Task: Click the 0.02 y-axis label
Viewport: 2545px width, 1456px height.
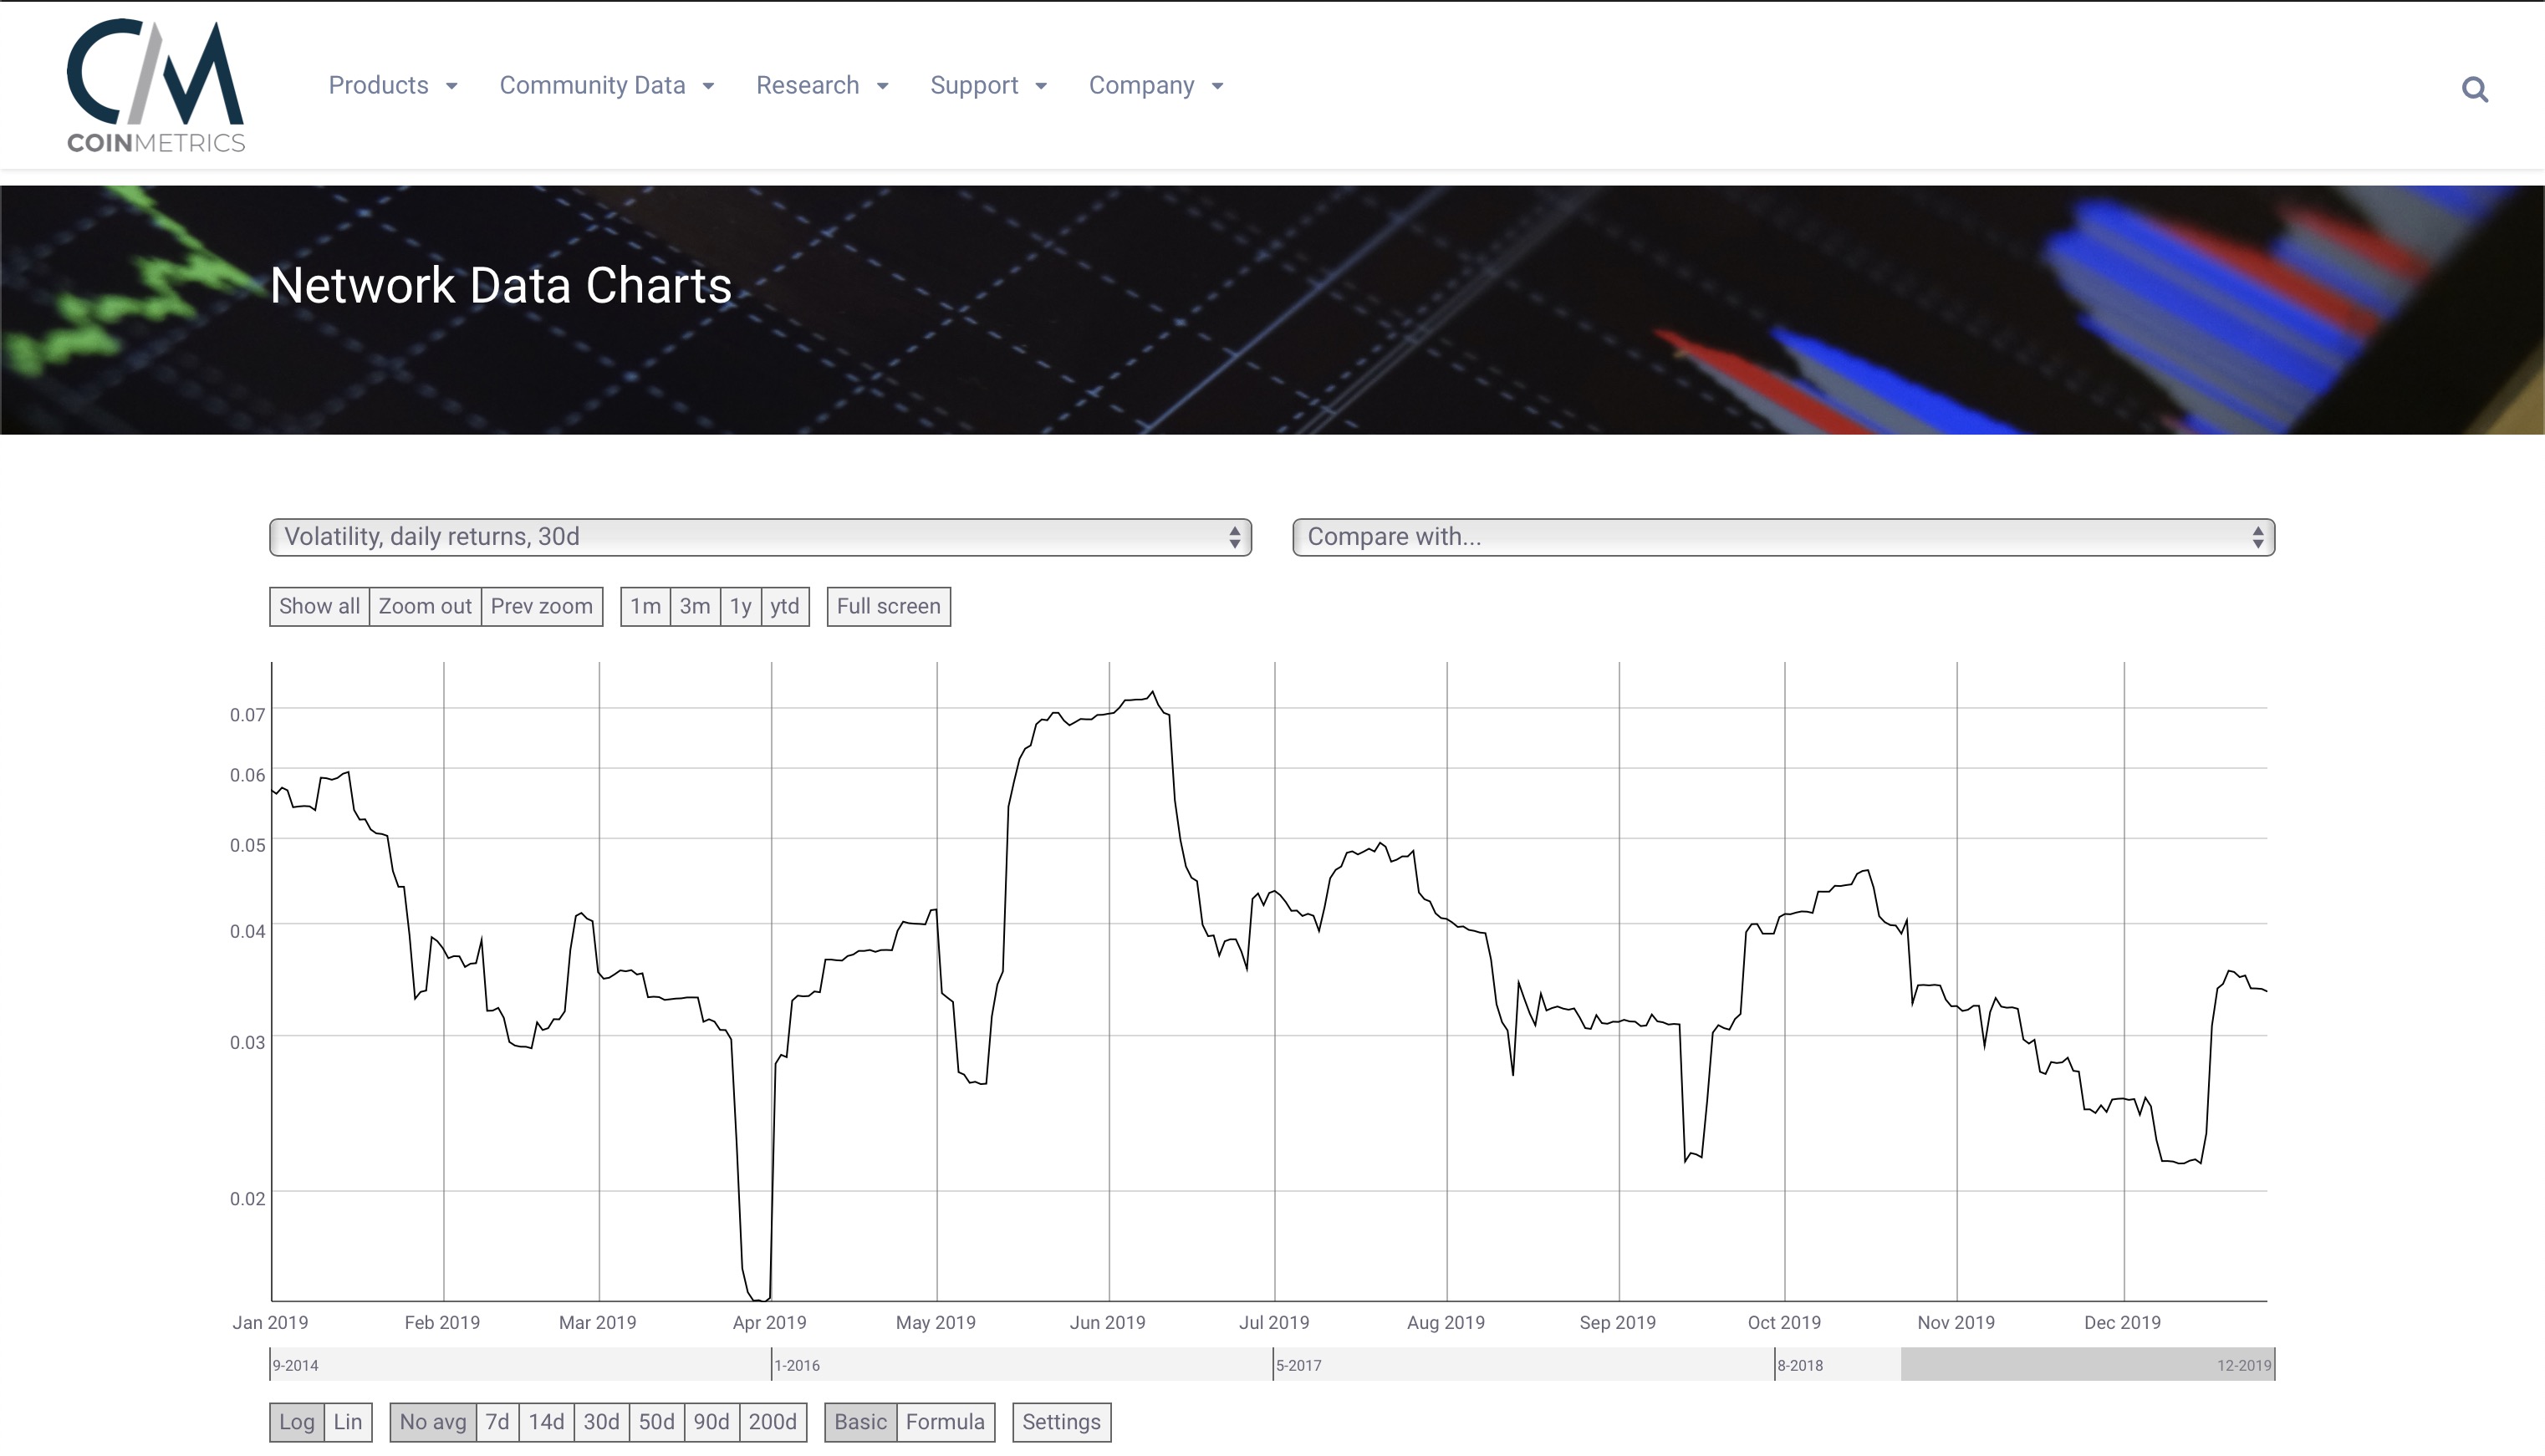Action: pos(247,1199)
